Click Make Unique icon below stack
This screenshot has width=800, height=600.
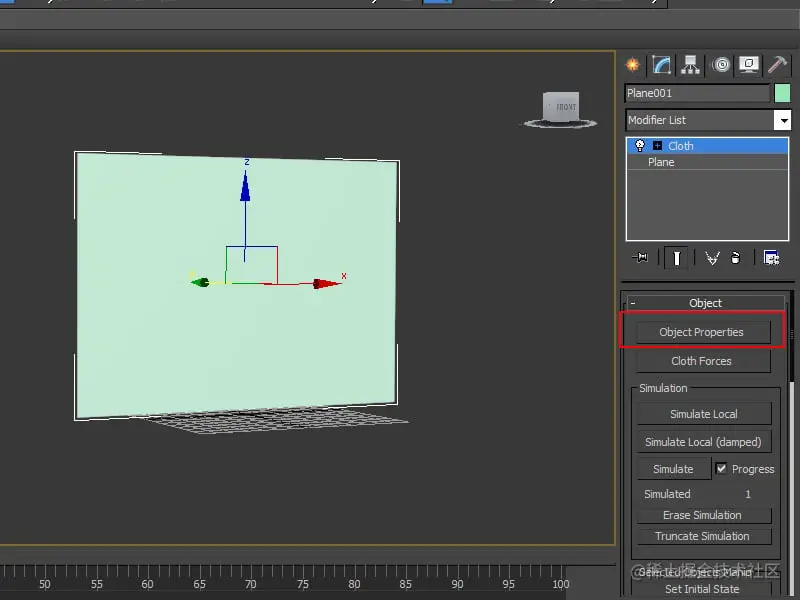[712, 258]
